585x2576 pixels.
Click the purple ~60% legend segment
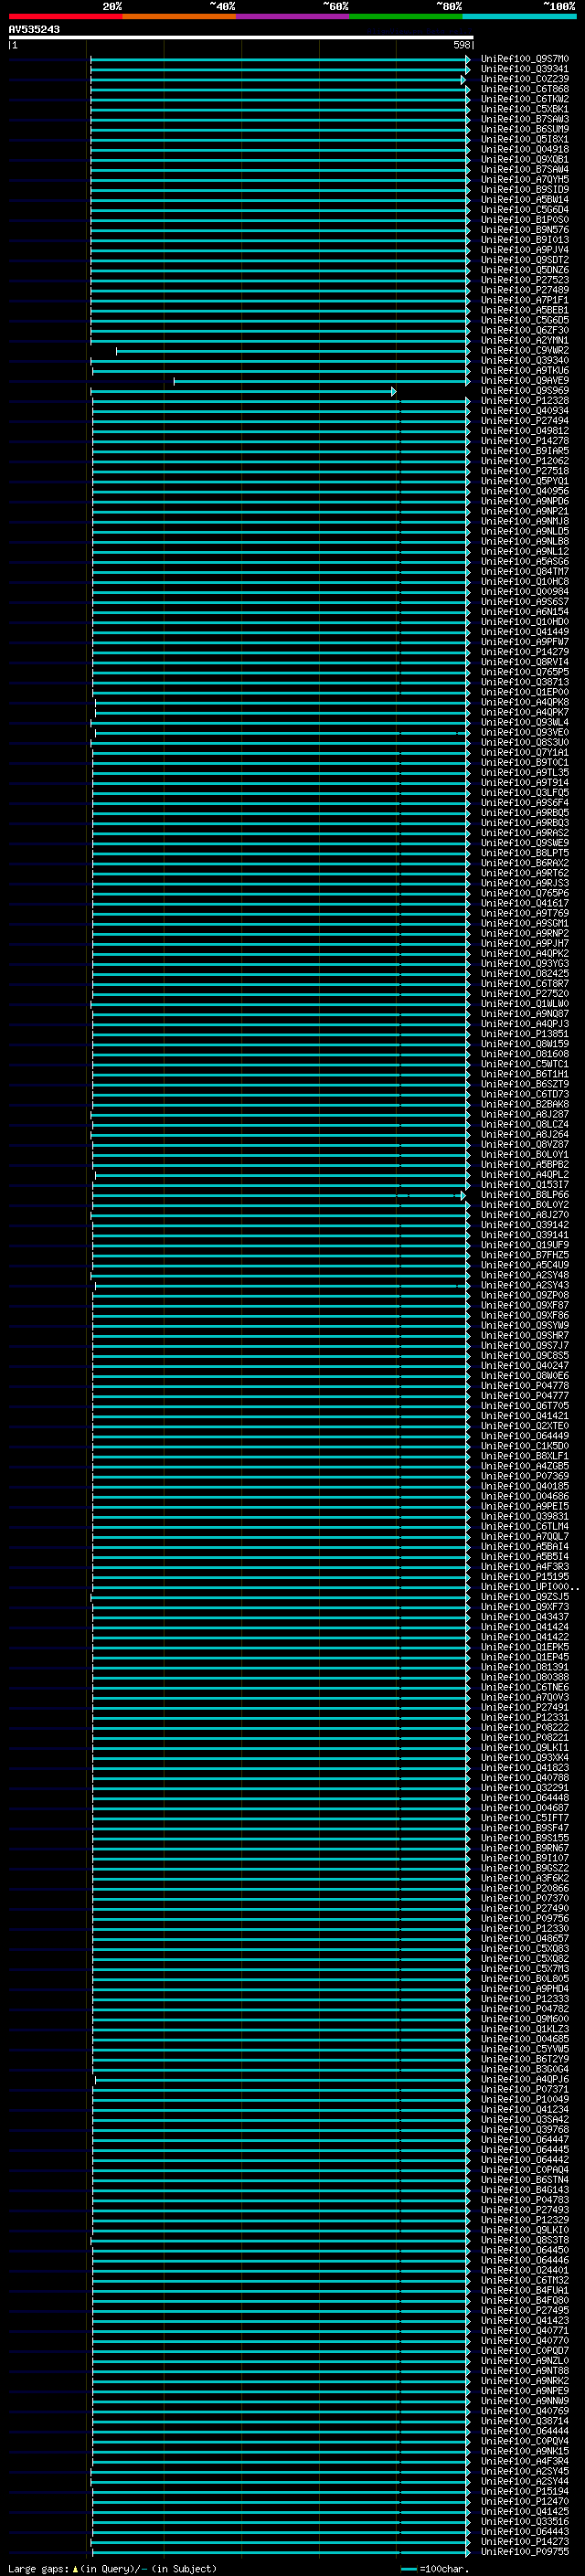293,16
